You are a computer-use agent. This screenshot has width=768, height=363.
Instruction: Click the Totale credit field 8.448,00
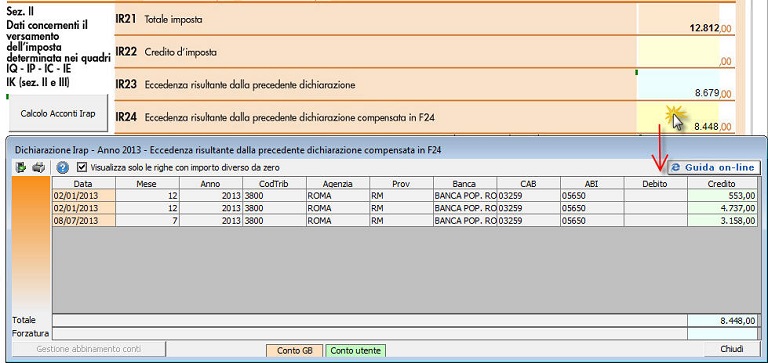pyautogui.click(x=722, y=321)
